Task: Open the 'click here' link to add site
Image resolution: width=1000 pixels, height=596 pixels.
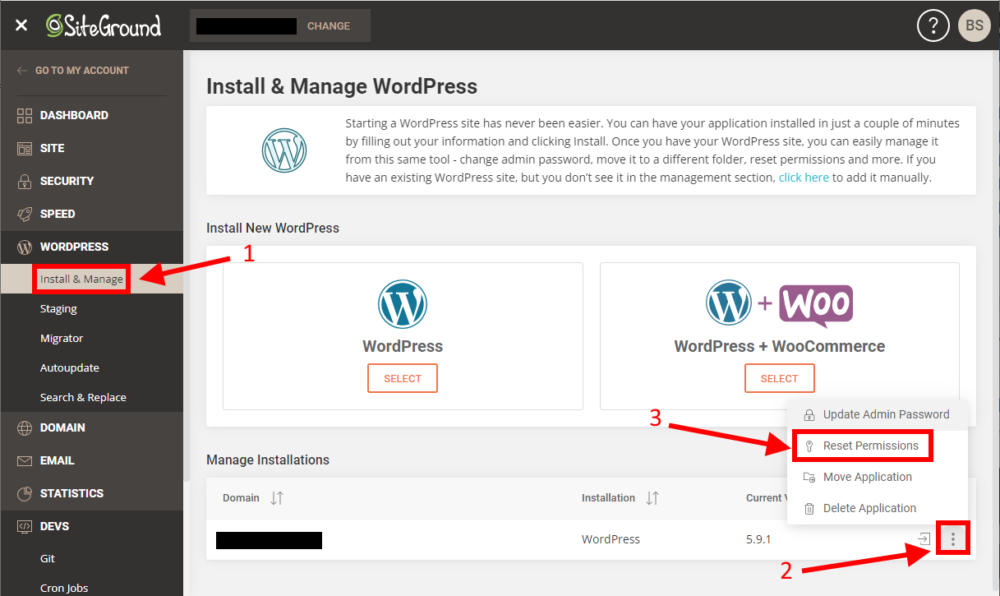Action: [803, 177]
